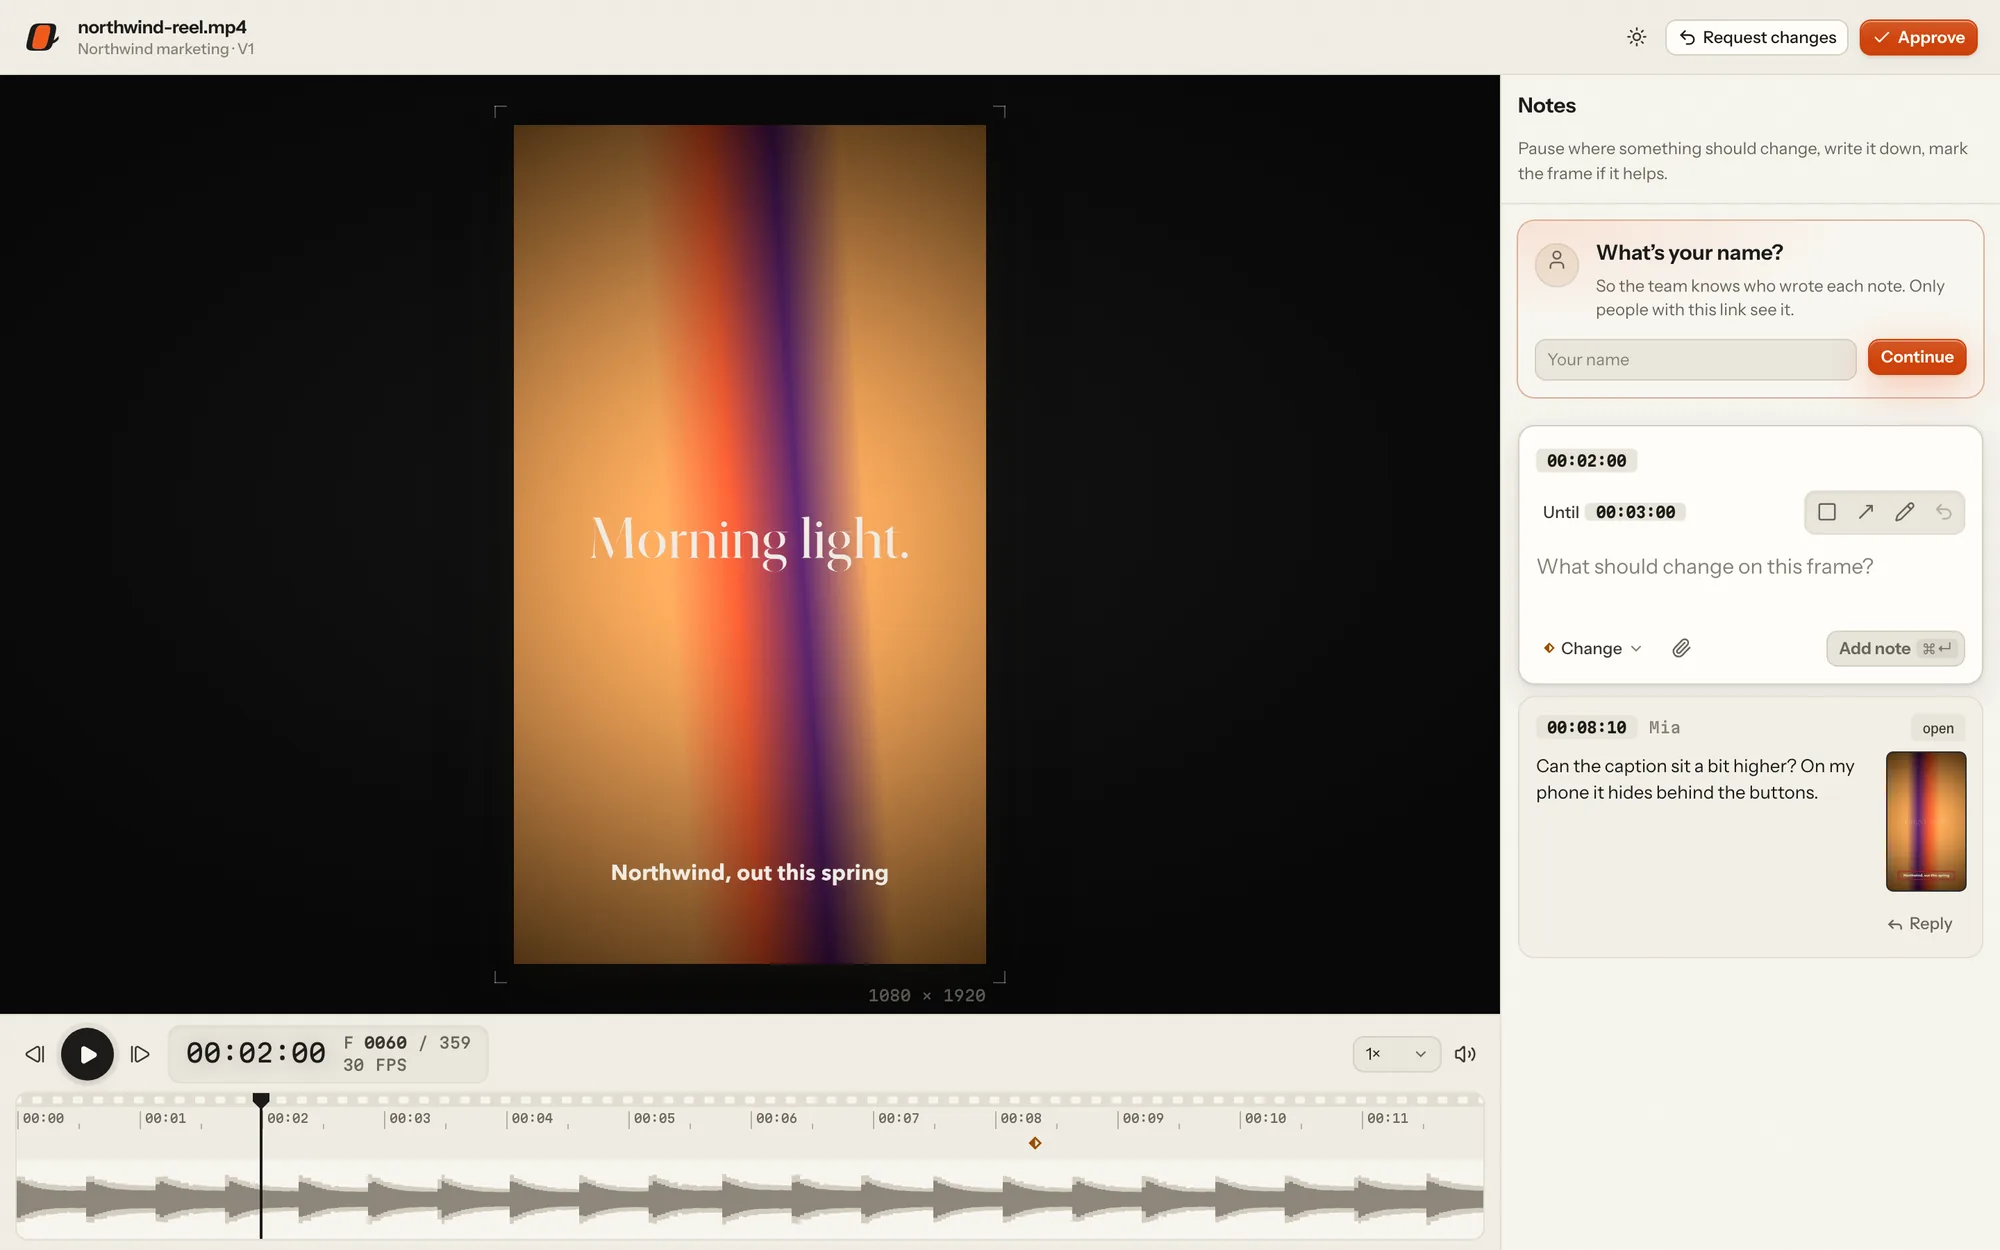The height and width of the screenshot is (1250, 2000).
Task: Click Request changes button
Action: pos(1756,37)
